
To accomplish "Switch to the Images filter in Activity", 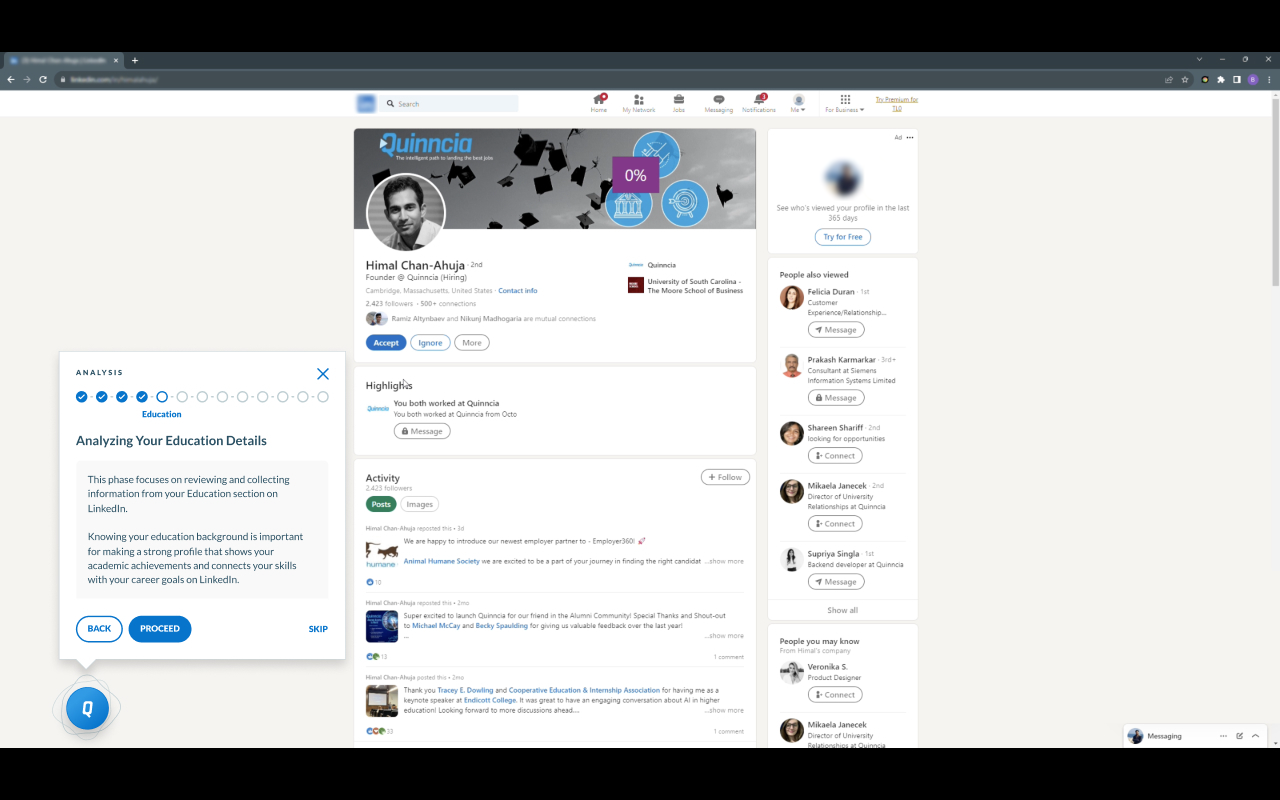I will tap(419, 504).
